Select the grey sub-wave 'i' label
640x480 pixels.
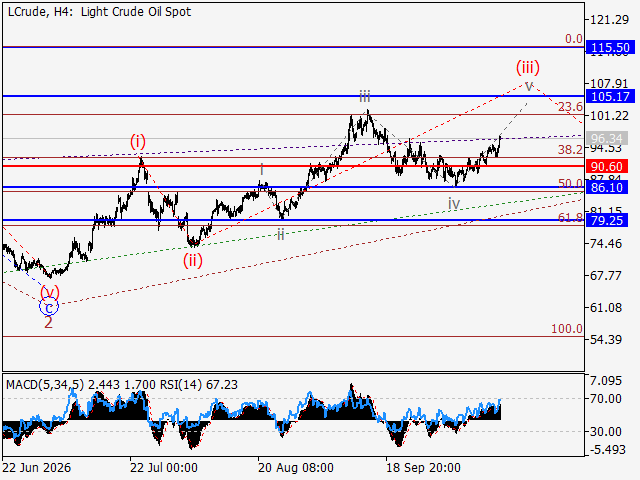pyautogui.click(x=262, y=169)
